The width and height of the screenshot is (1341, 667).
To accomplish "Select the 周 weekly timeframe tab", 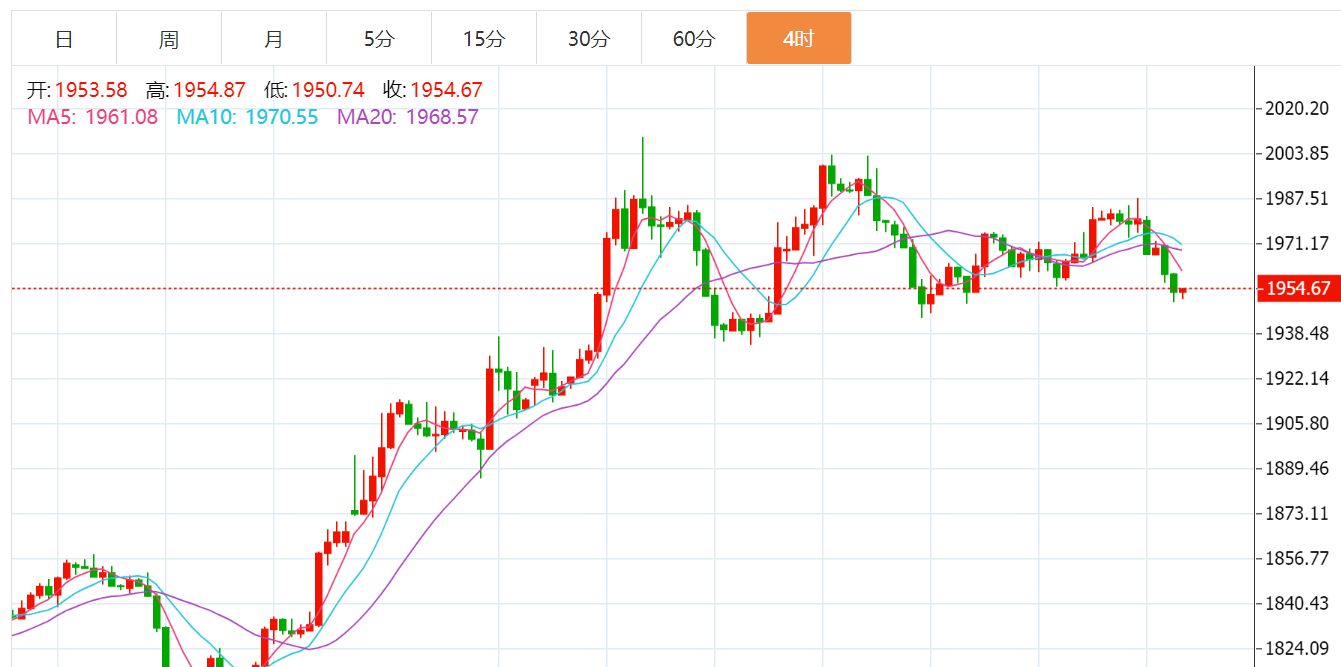I will point(169,39).
